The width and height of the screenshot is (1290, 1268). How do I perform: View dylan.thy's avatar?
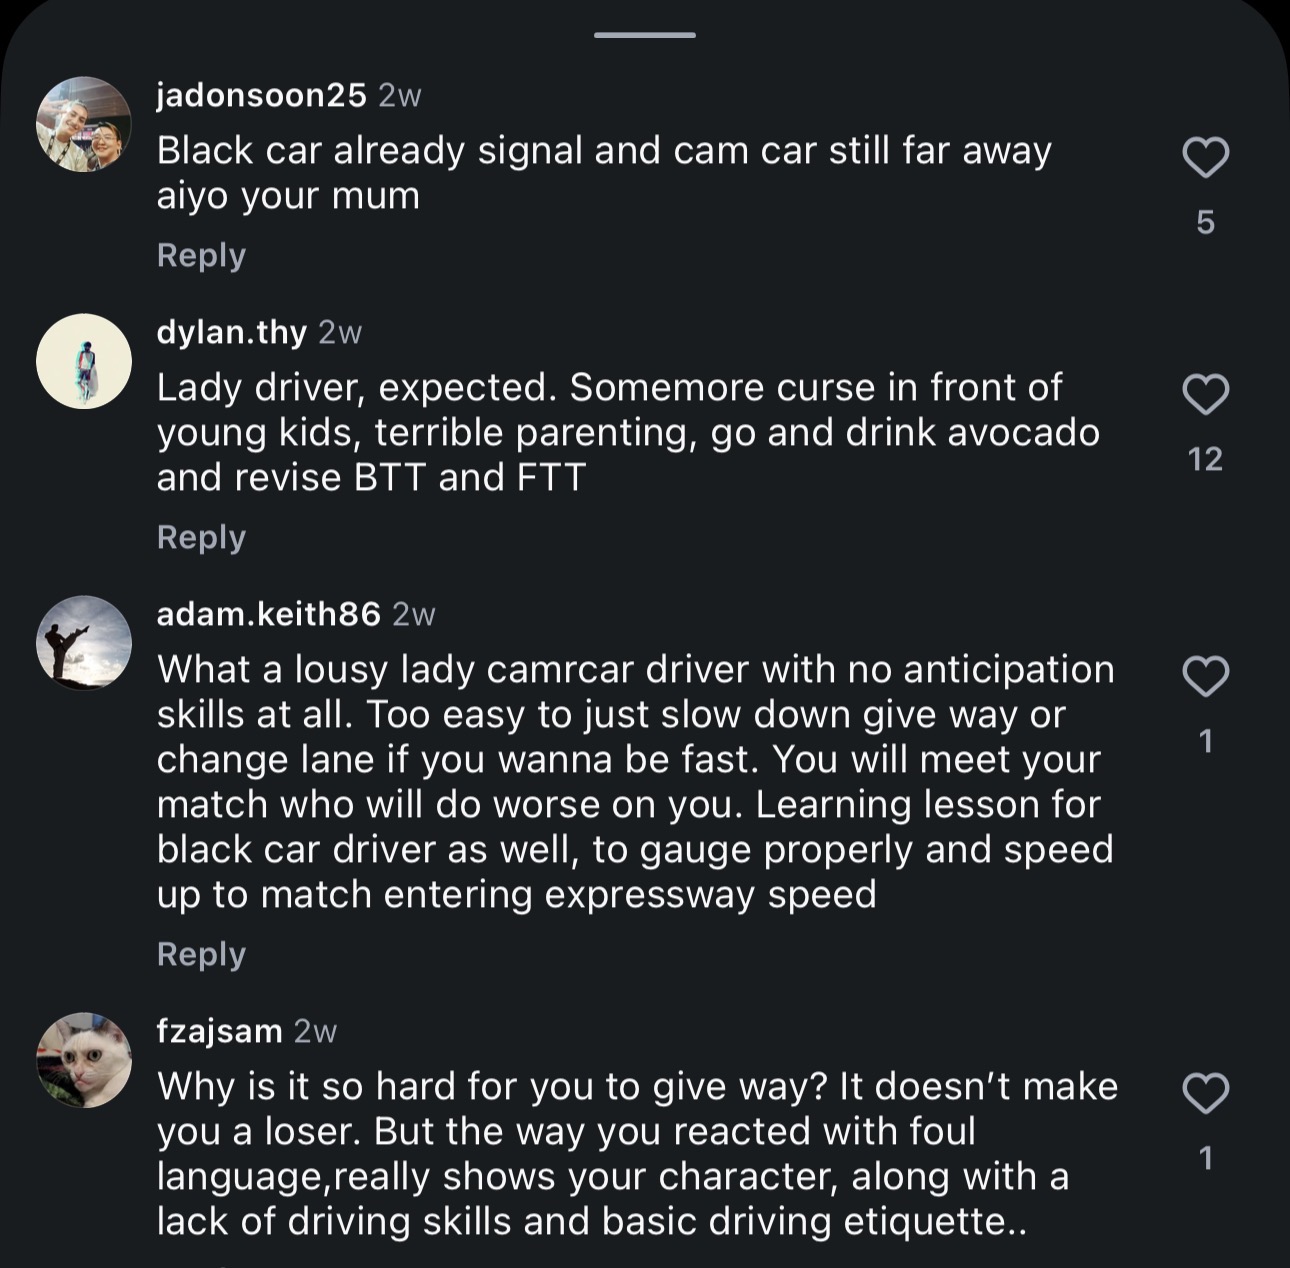pos(84,361)
